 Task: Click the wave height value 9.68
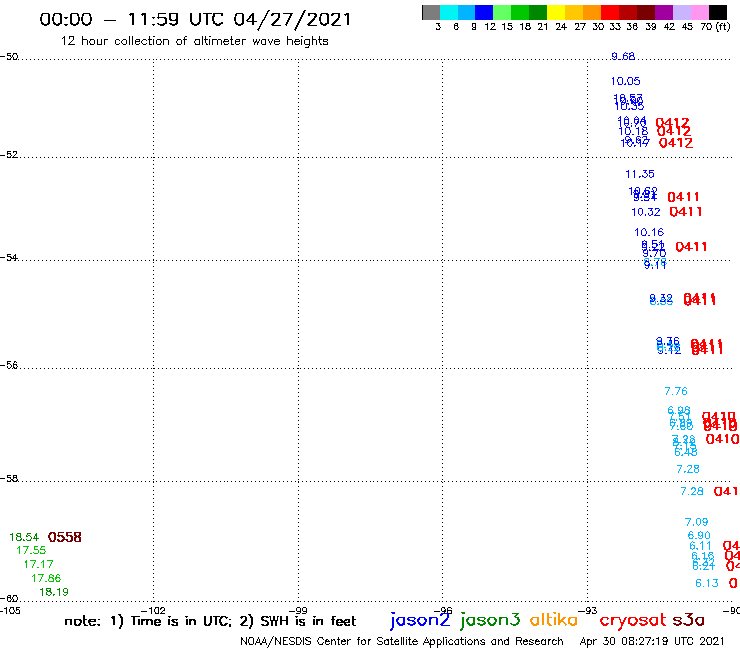coord(623,56)
